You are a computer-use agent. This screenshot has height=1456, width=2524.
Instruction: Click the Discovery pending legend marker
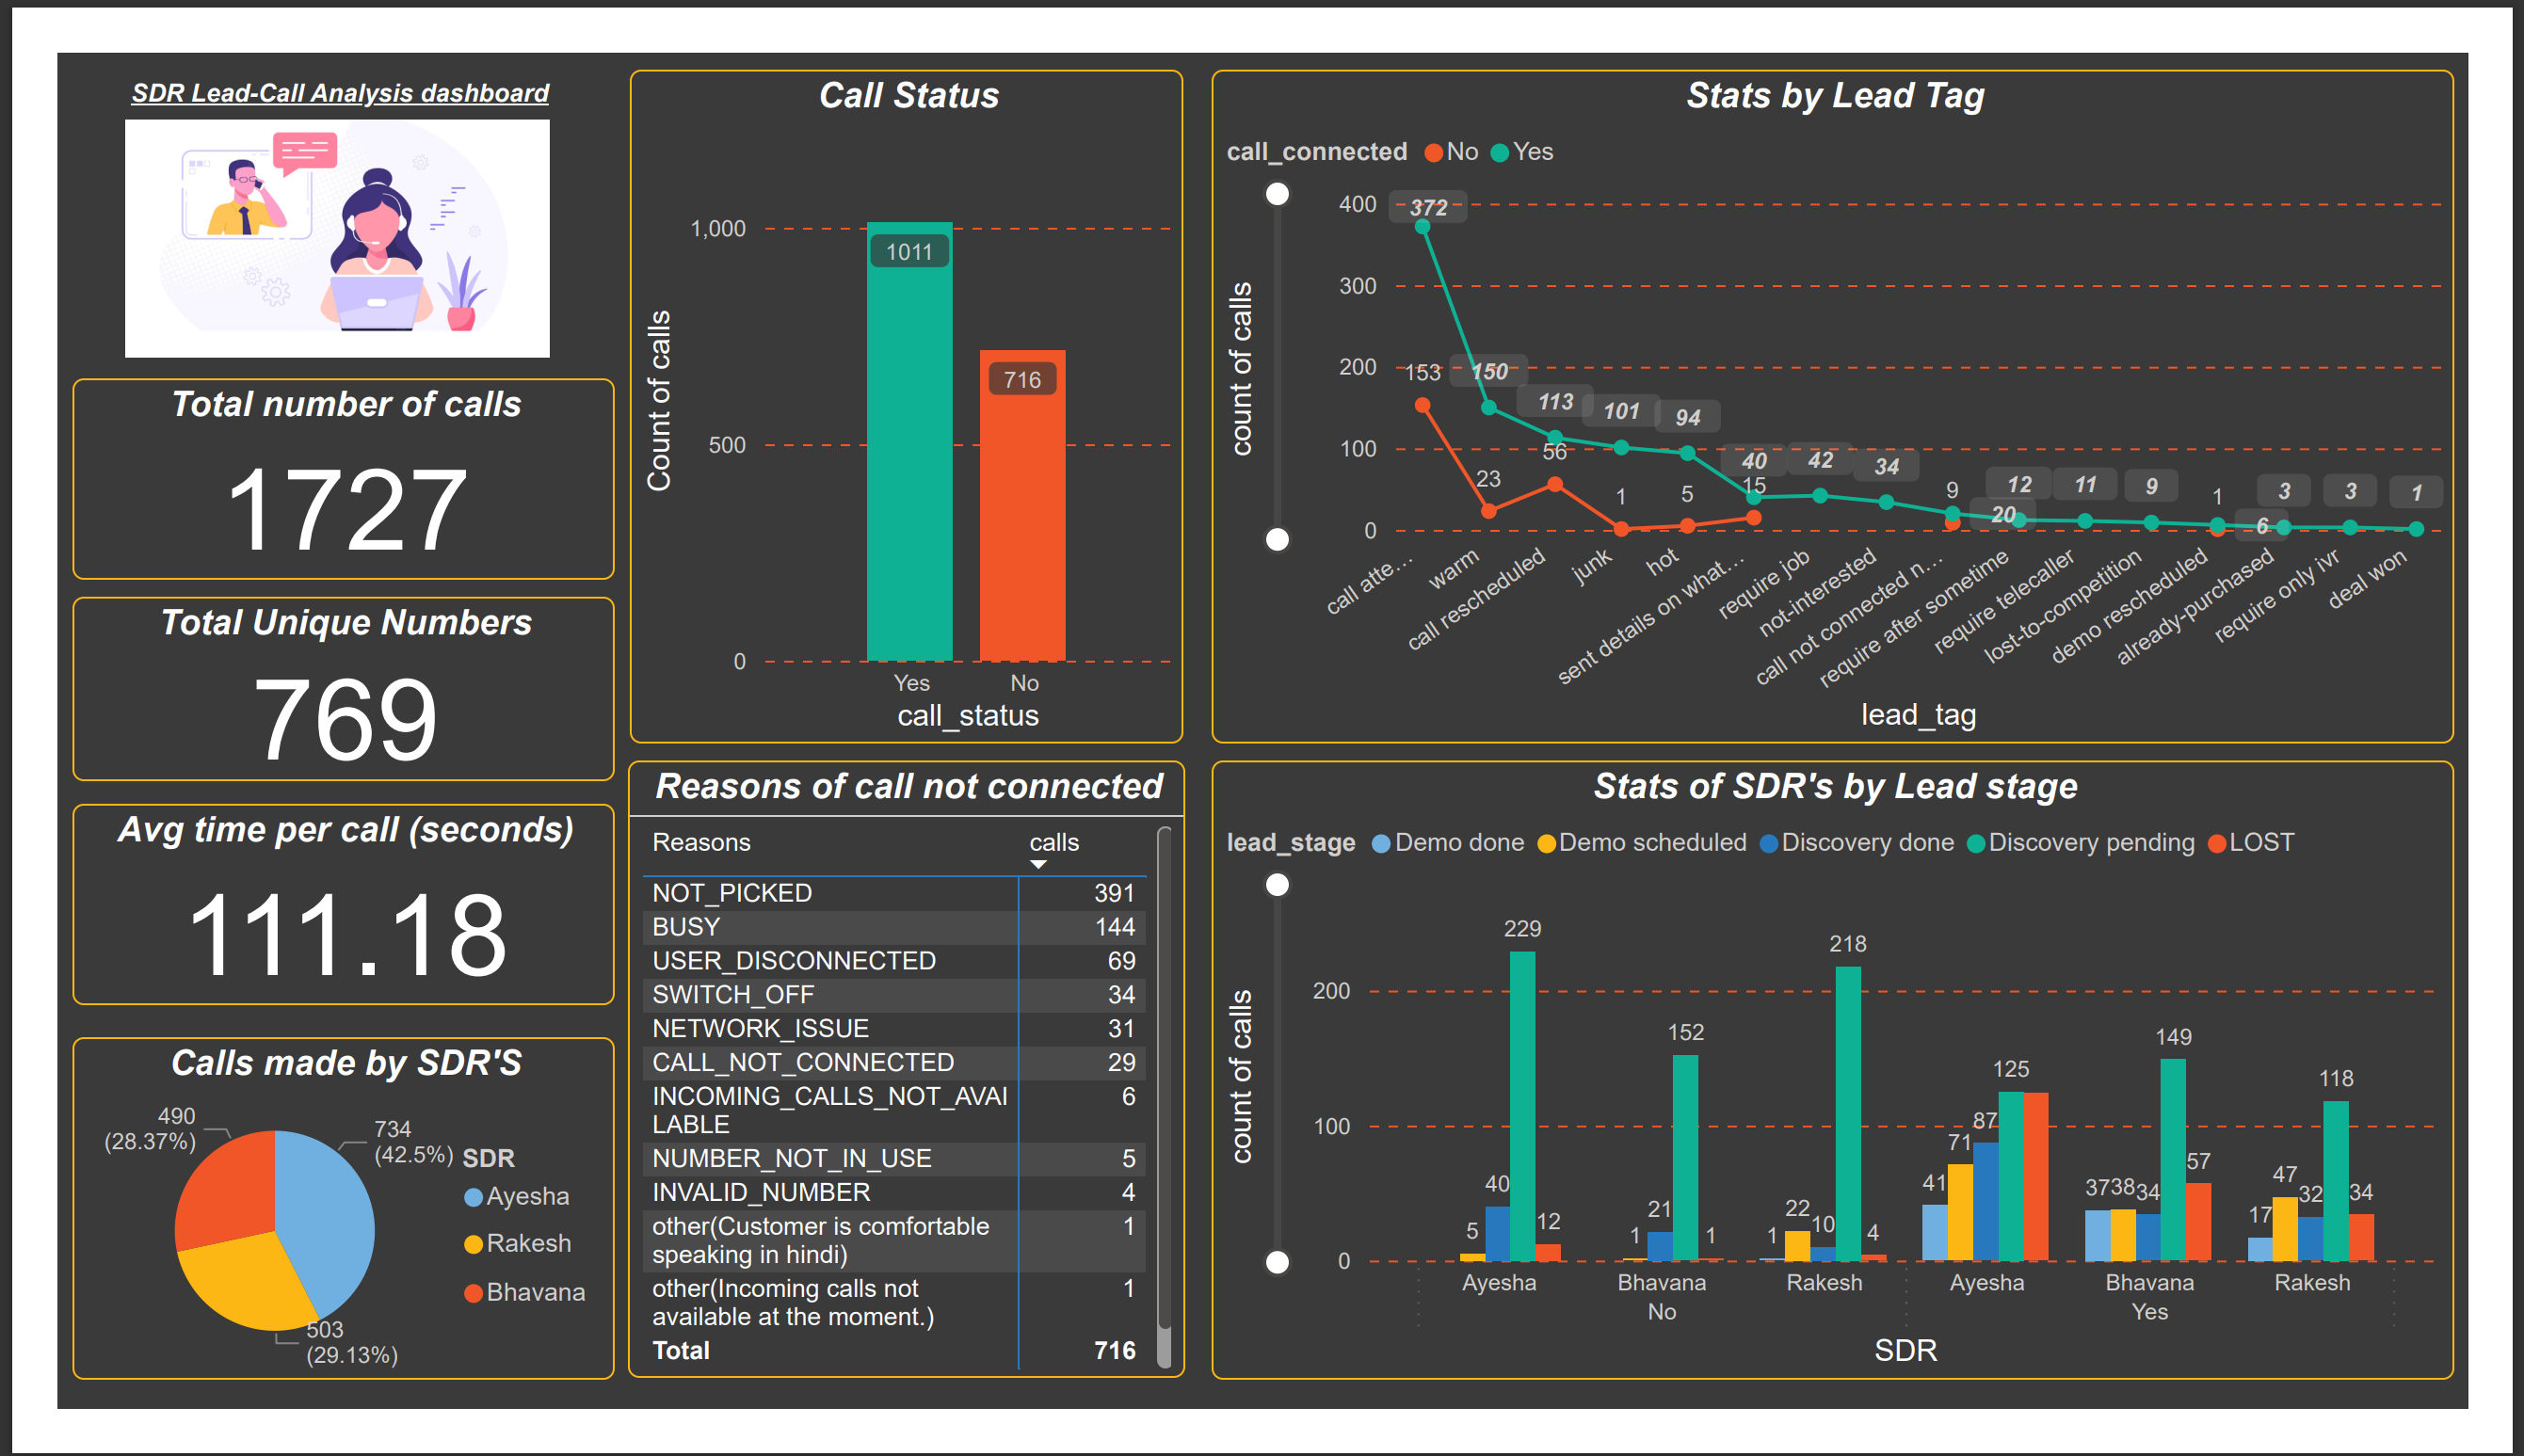tap(1976, 843)
